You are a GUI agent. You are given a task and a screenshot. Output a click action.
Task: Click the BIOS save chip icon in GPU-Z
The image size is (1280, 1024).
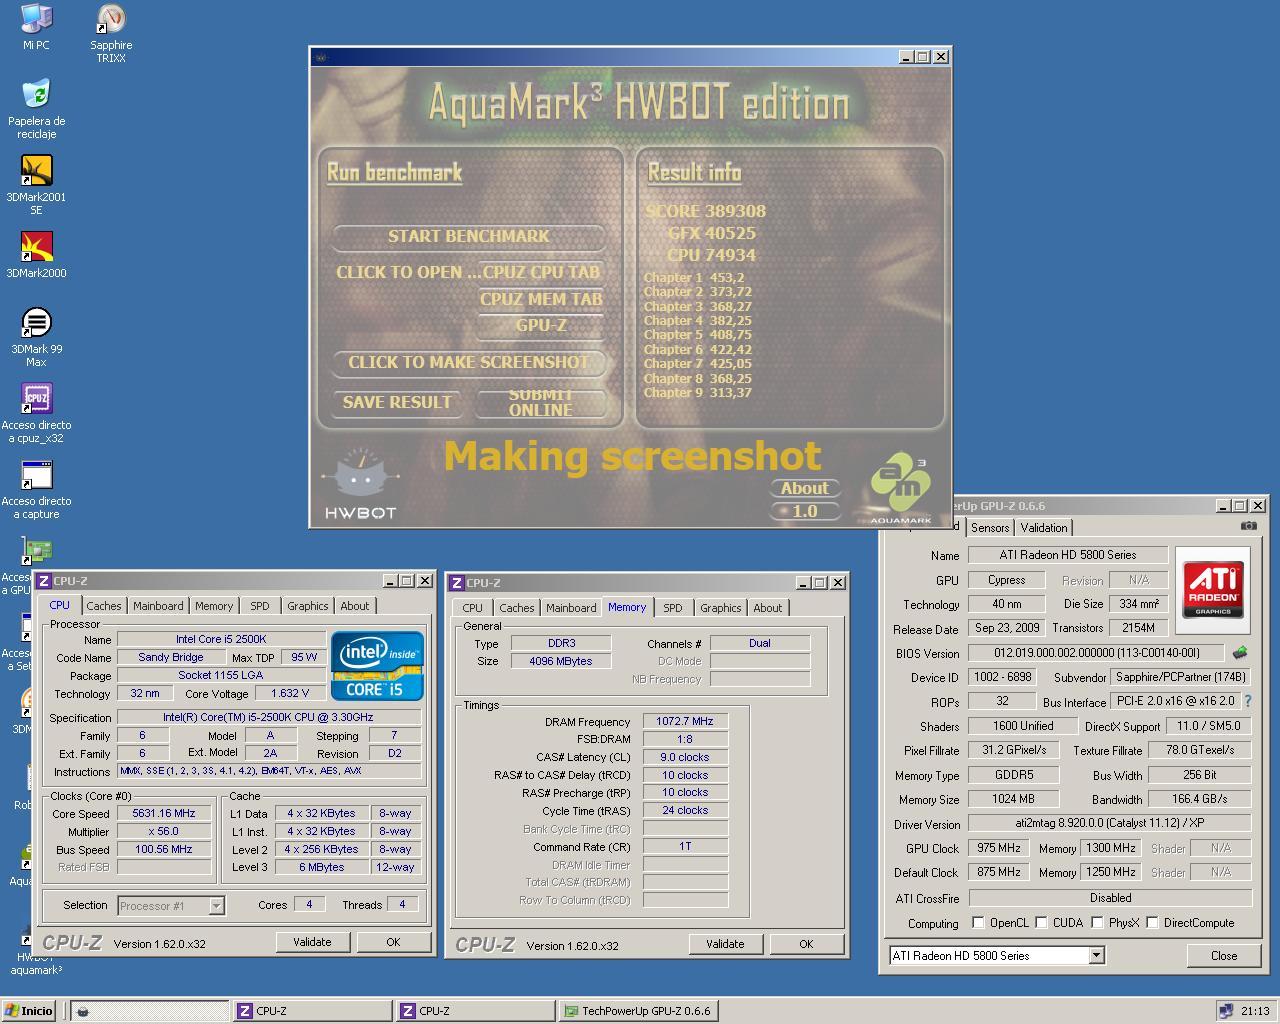pyautogui.click(x=1240, y=652)
